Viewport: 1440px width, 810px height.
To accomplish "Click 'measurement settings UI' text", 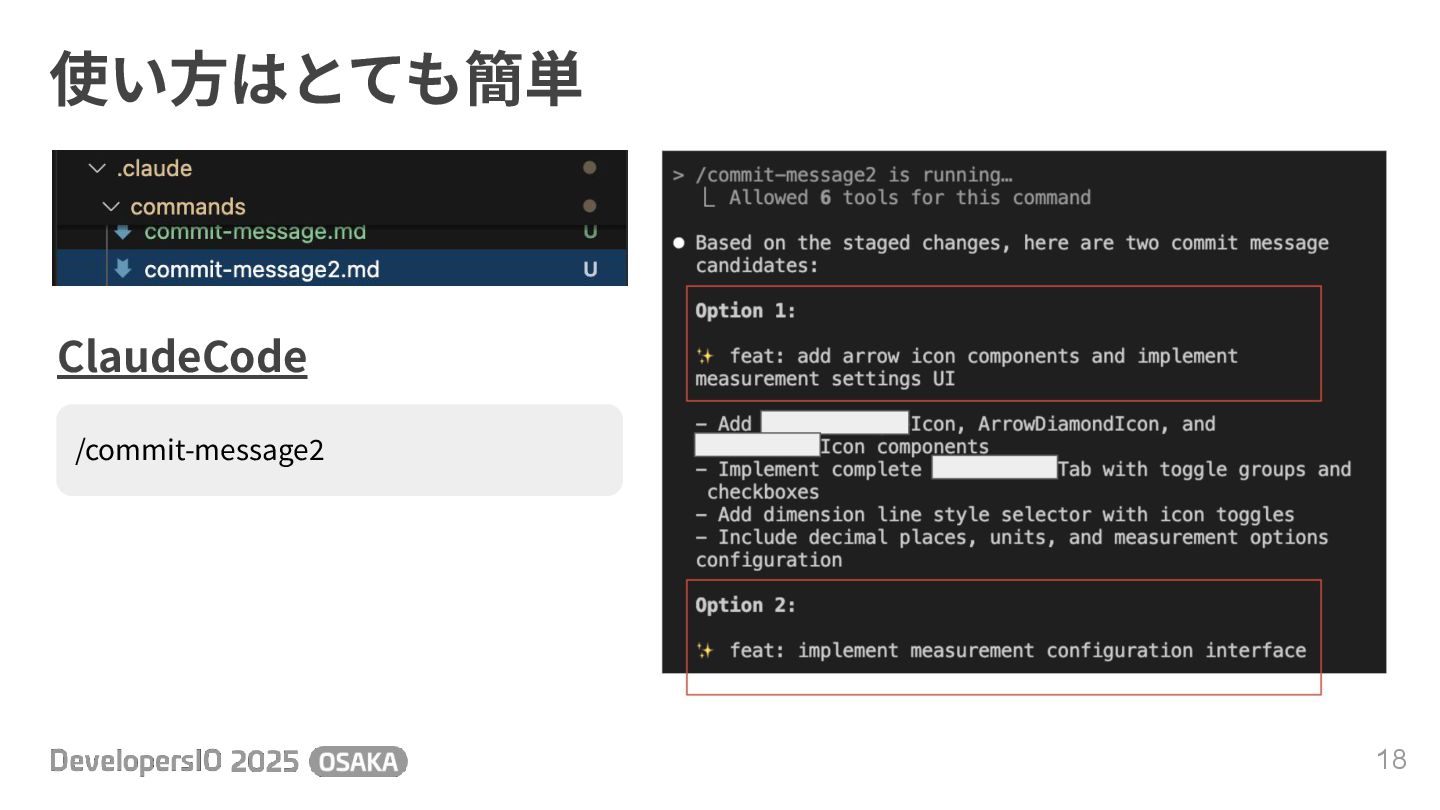I will point(825,379).
